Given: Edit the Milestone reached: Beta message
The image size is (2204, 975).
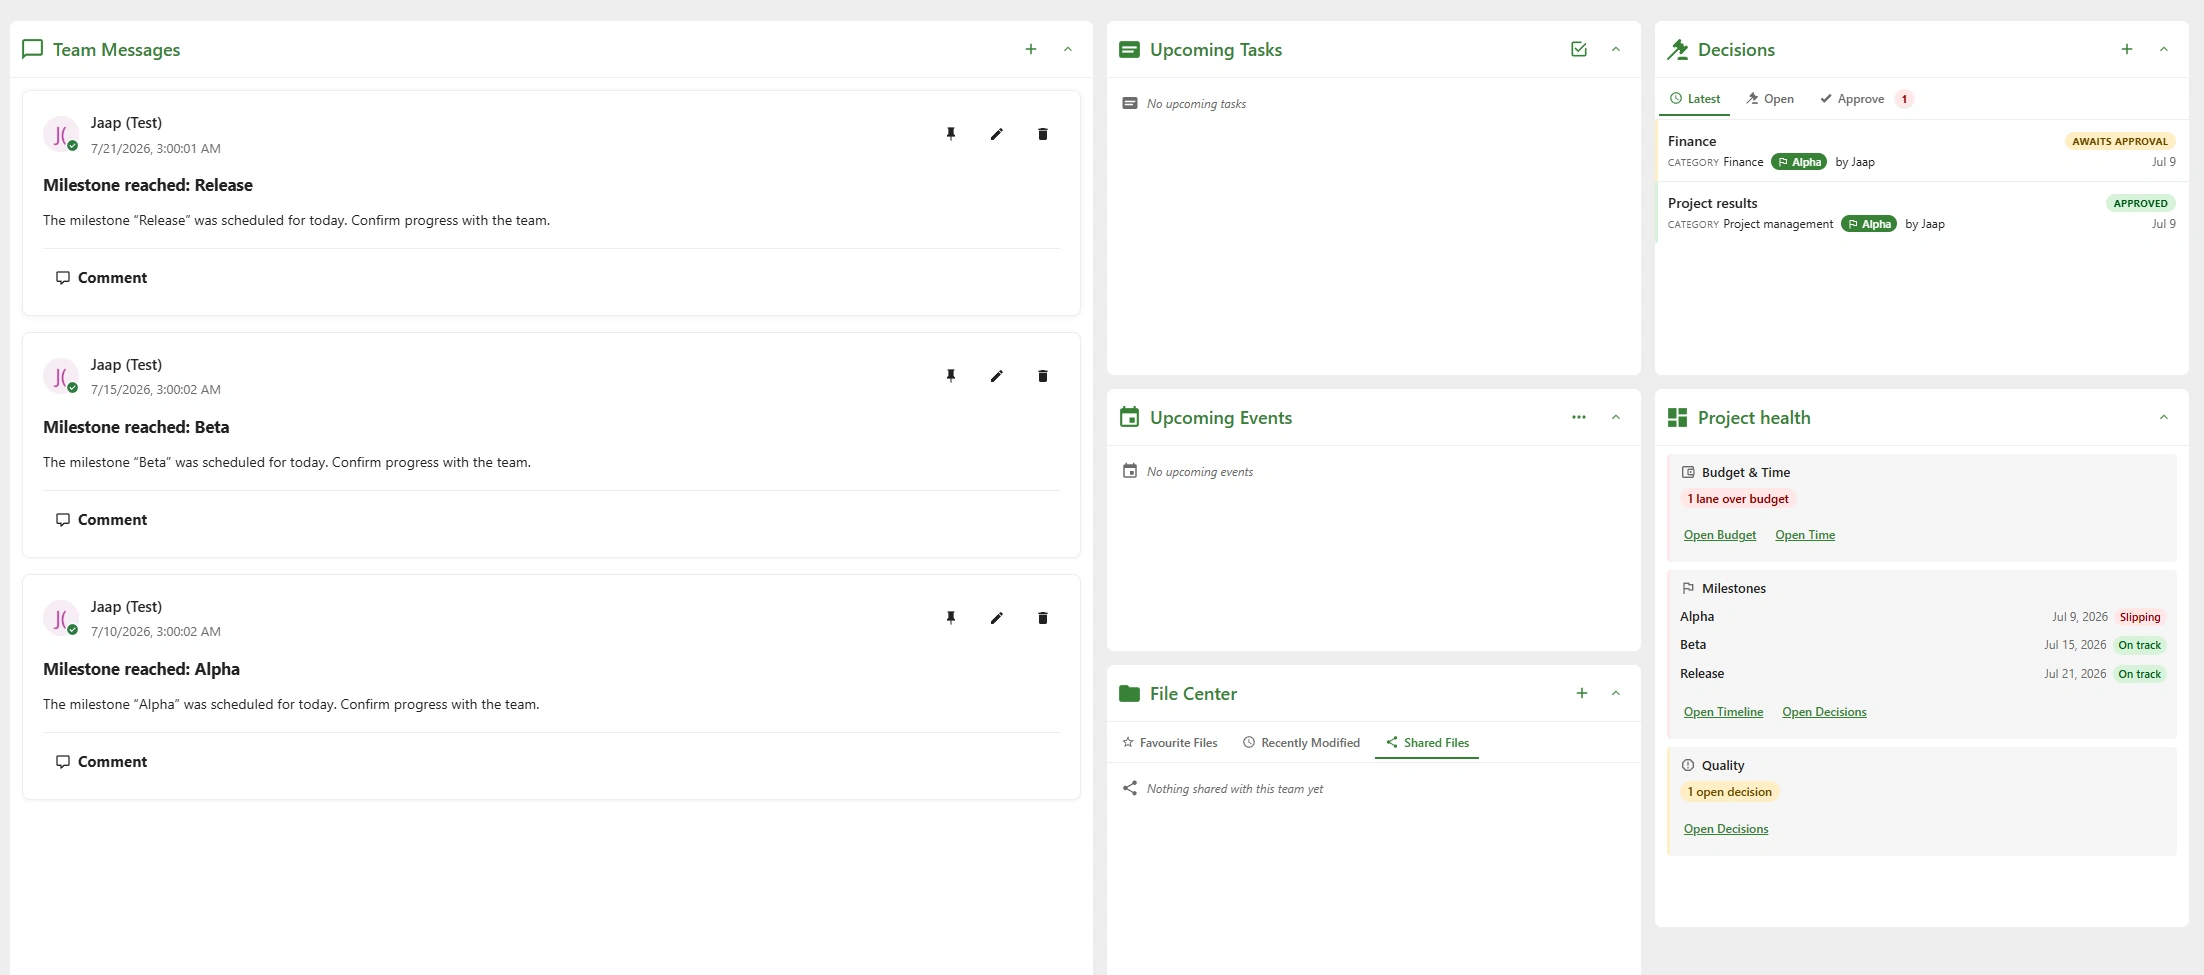Looking at the screenshot, I should (x=997, y=376).
